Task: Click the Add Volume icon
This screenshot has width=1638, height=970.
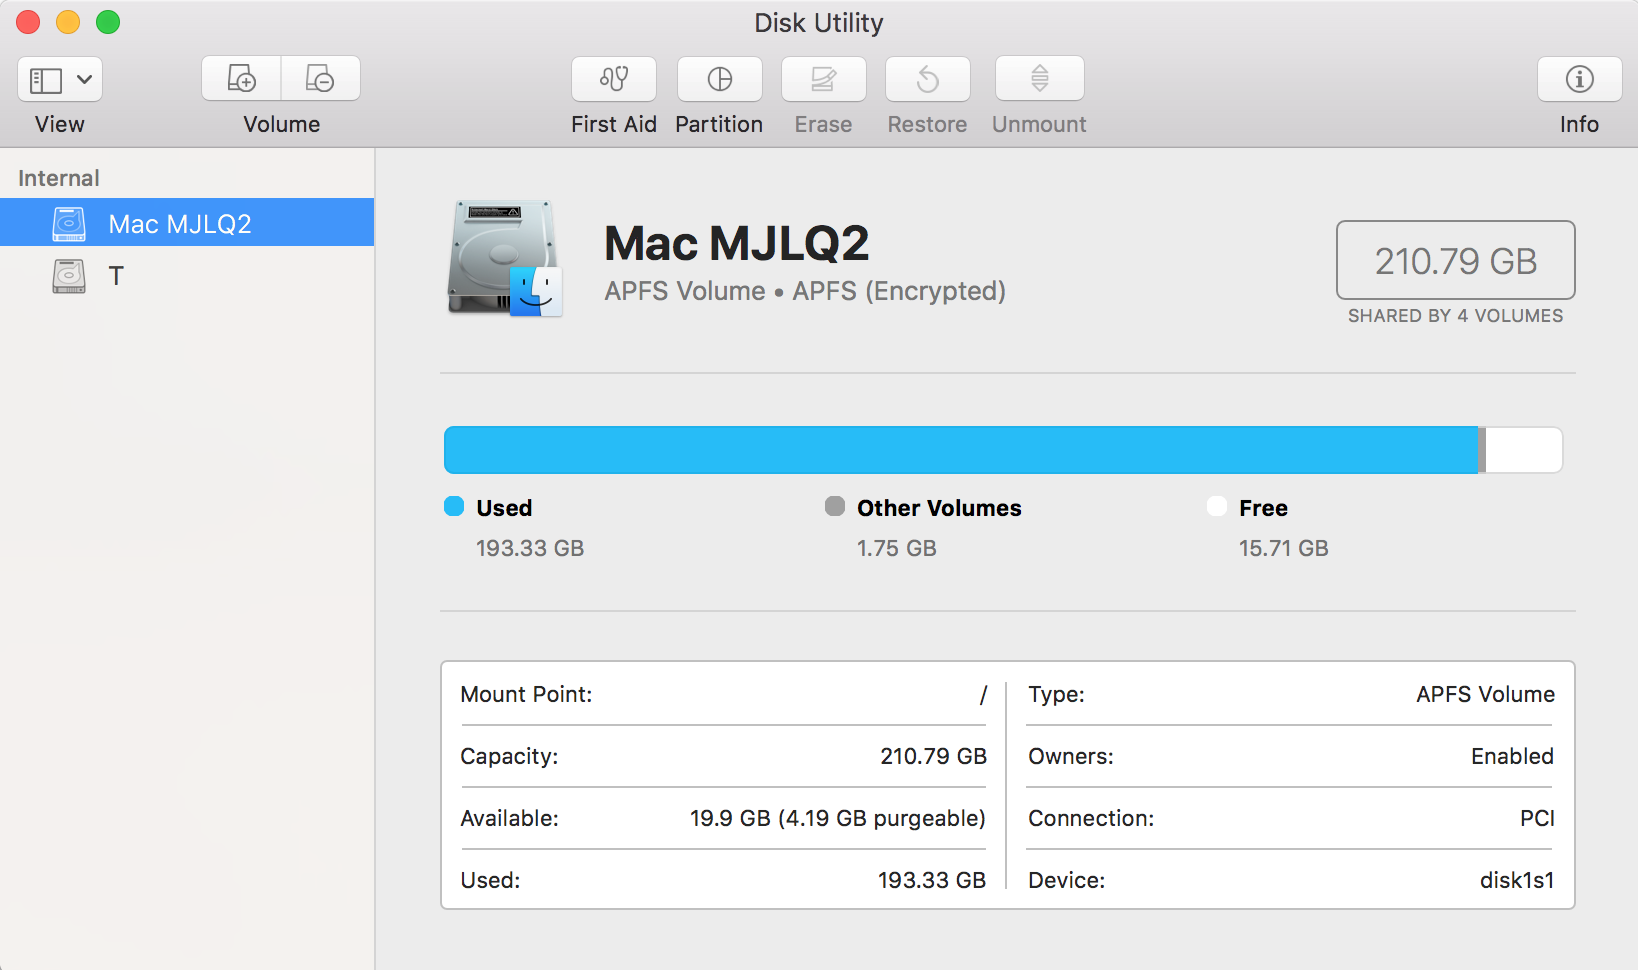Action: pos(241,78)
